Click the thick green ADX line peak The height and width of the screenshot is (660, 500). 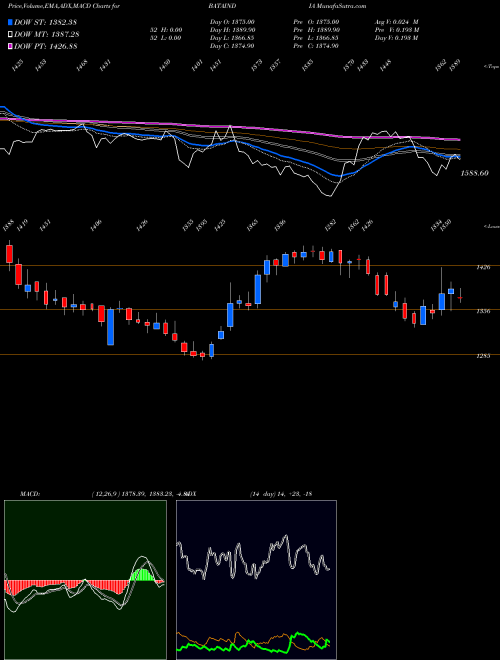pos(299,634)
